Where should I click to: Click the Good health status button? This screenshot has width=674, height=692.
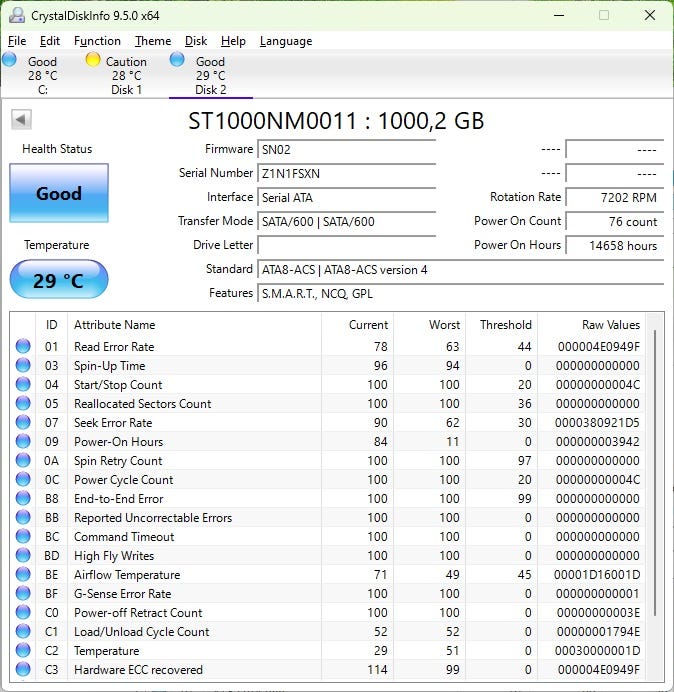point(59,193)
